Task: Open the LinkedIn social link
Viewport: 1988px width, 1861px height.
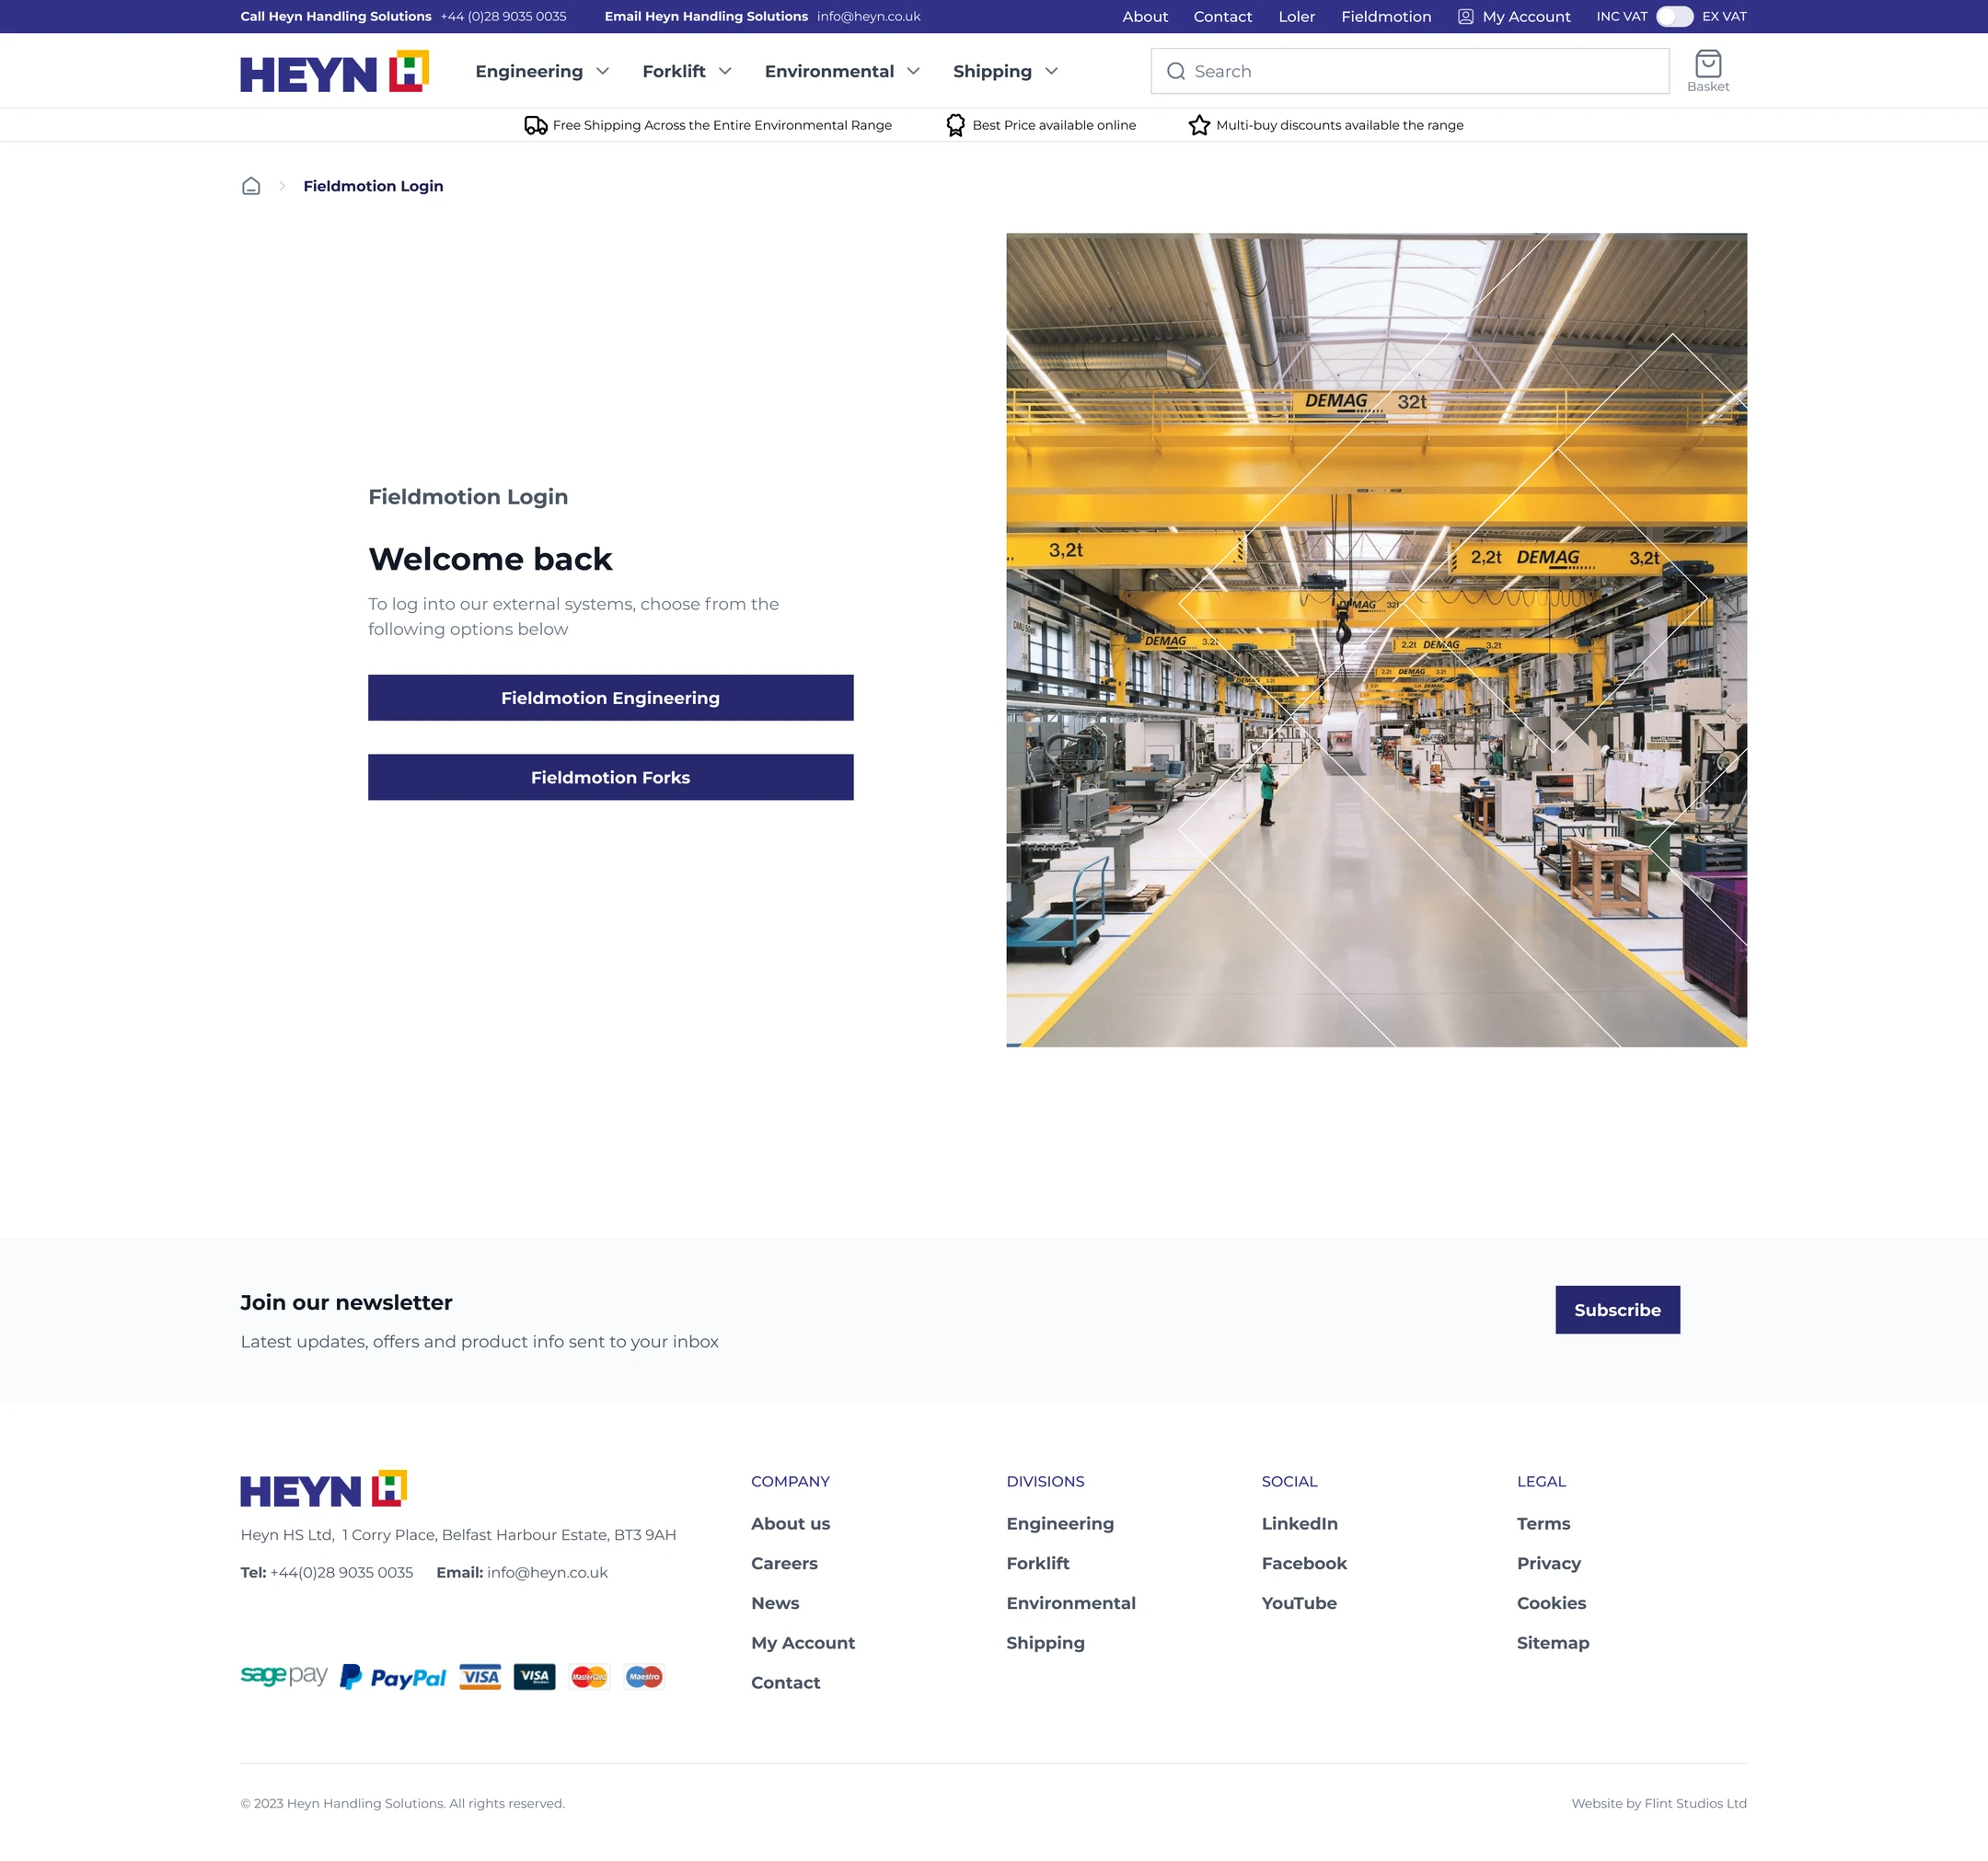Action: (x=1299, y=1523)
